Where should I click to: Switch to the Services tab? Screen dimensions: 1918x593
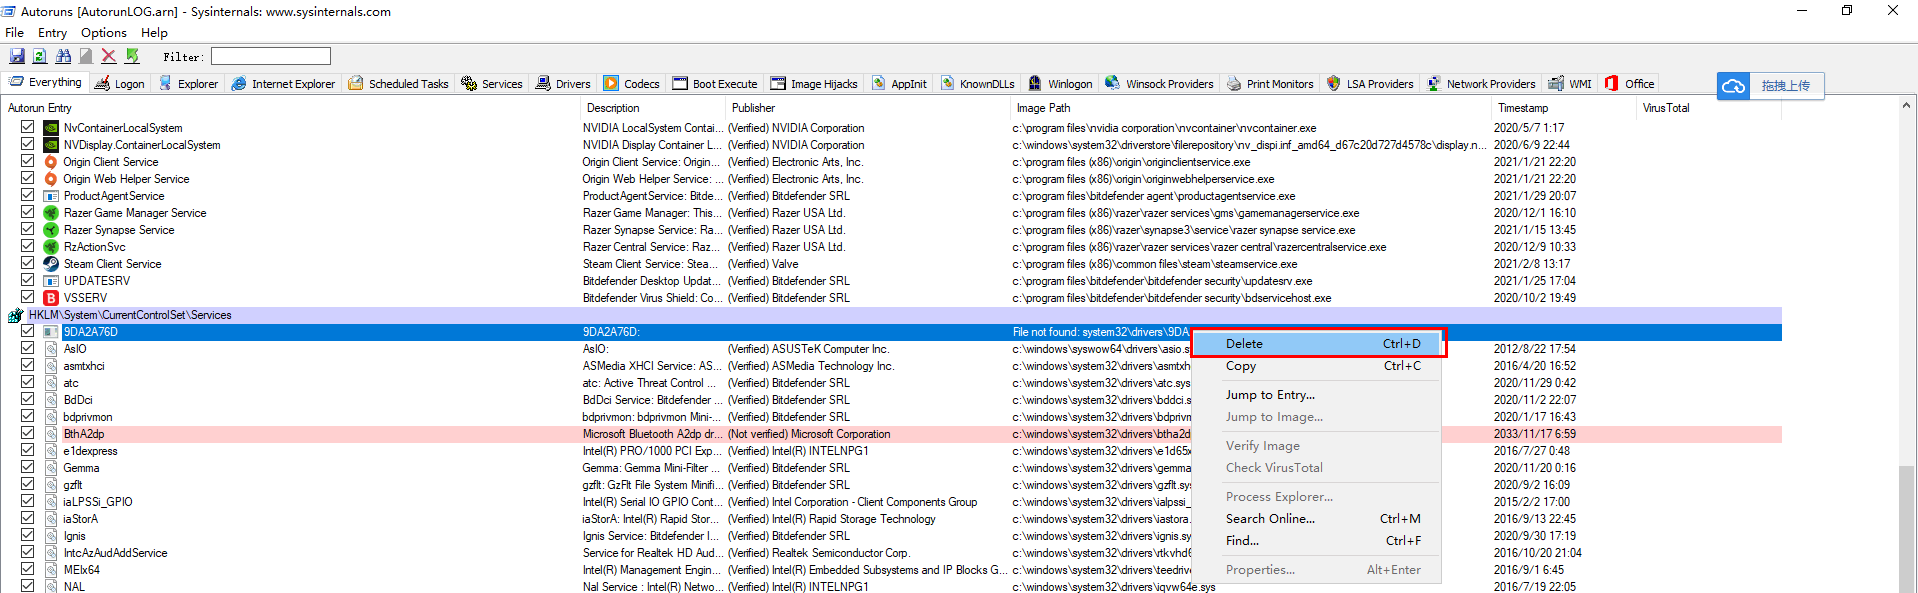(x=492, y=84)
